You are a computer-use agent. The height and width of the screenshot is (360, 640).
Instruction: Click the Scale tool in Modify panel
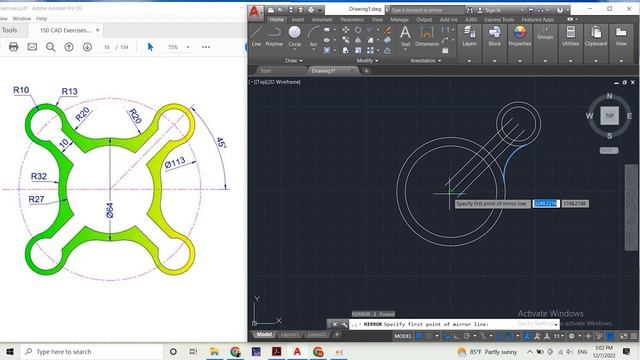(x=358, y=50)
